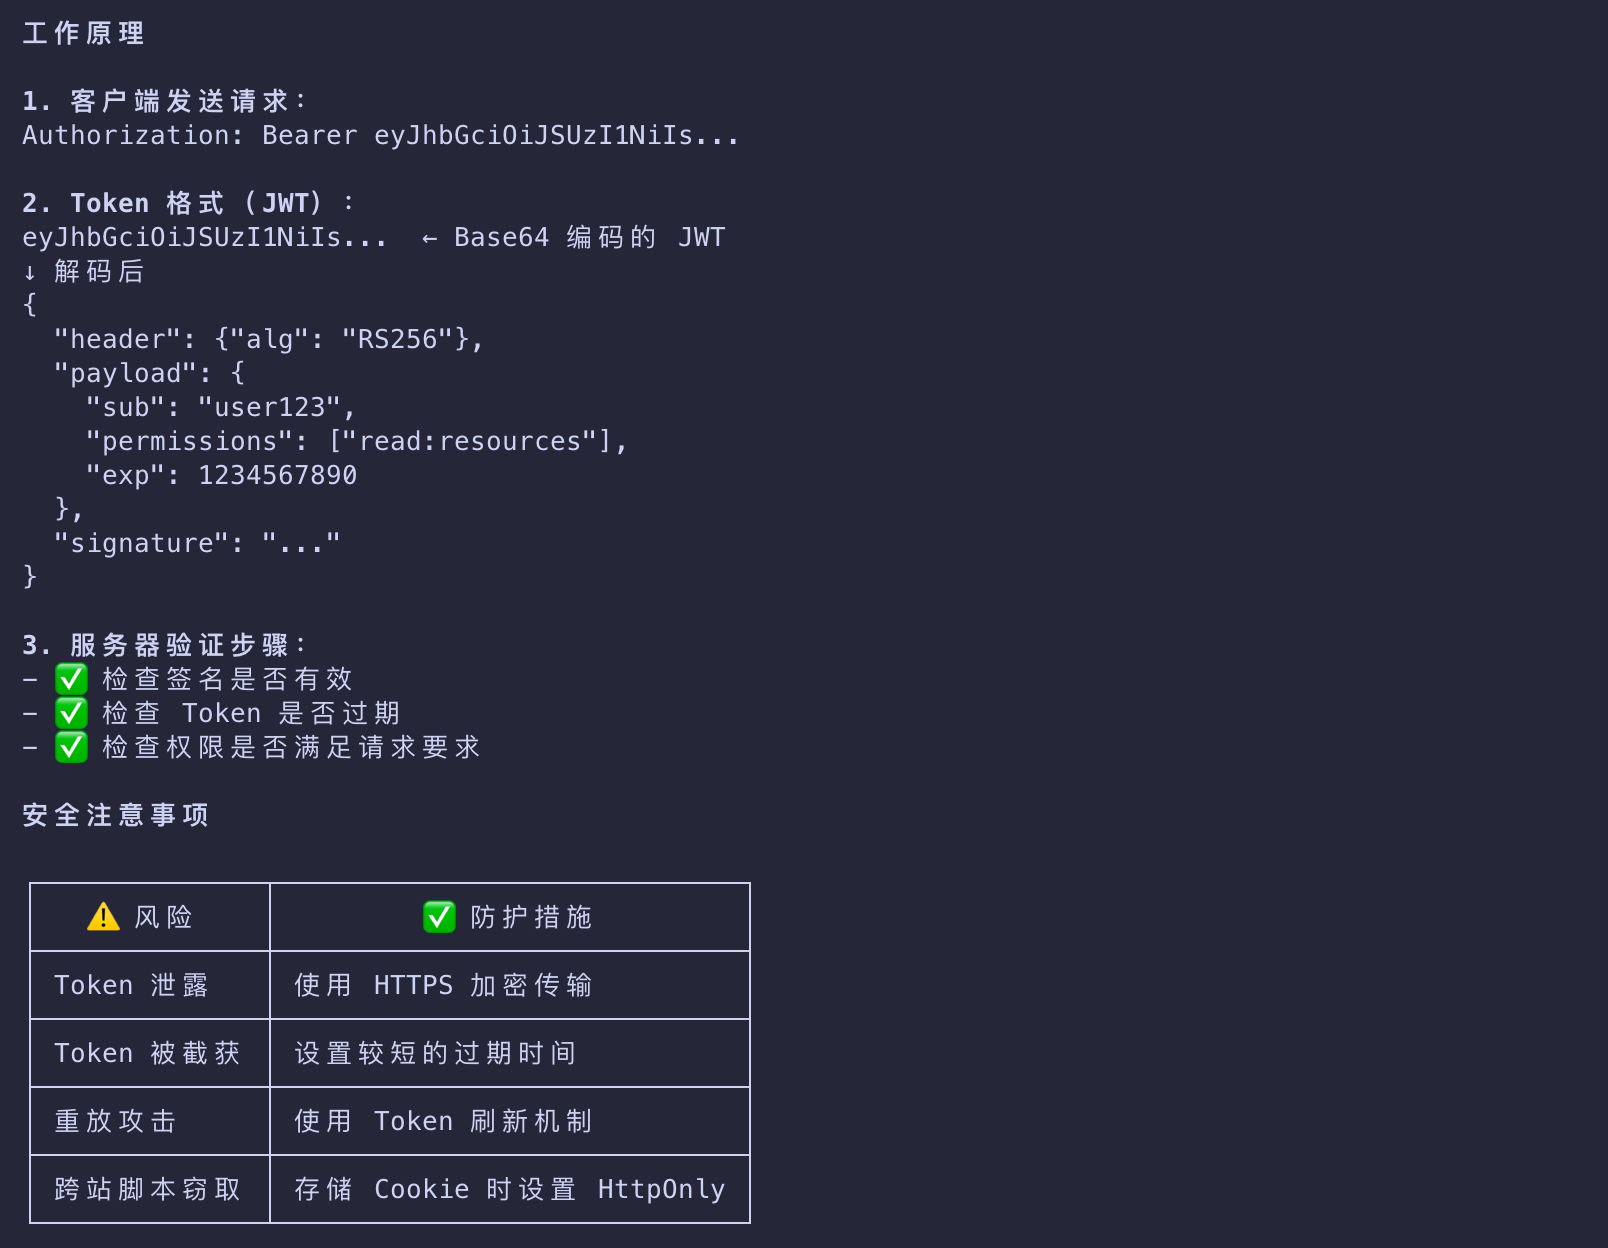Select the 跨站脚本窃取 risk cell
The height and width of the screenshot is (1248, 1608).
[147, 1190]
